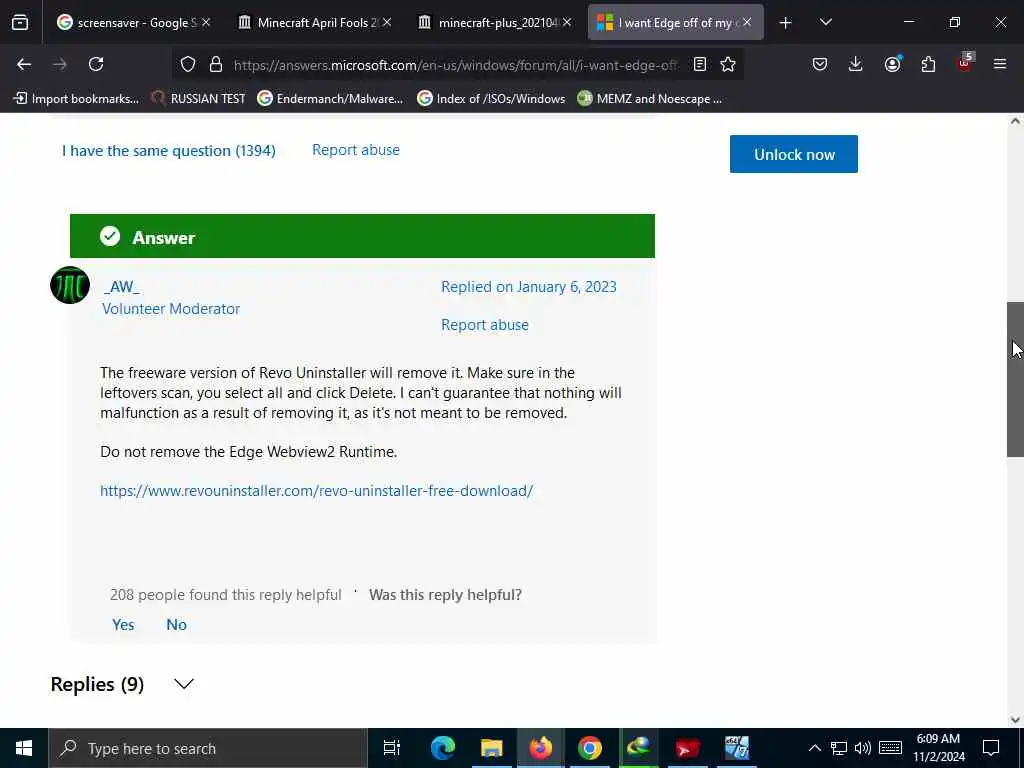1024x768 pixels.
Task: Open the Firefox account menu
Action: pos(892,64)
